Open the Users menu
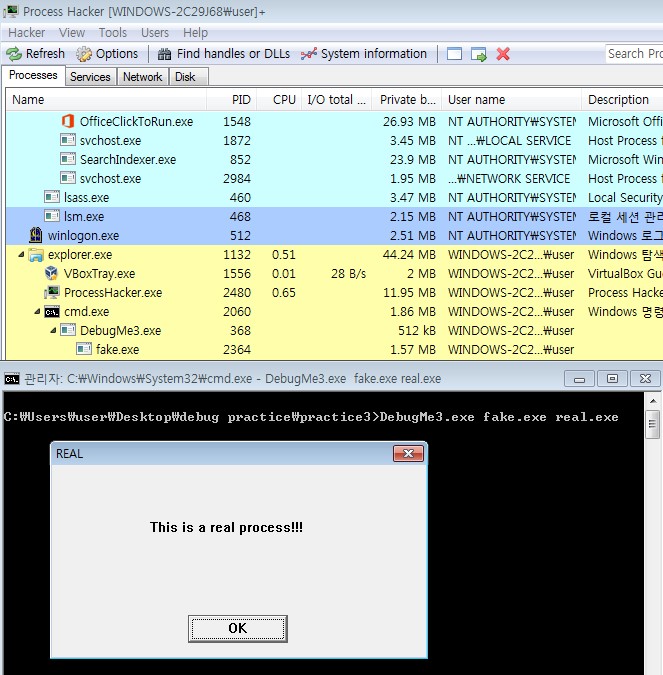663x675 pixels. click(x=155, y=33)
